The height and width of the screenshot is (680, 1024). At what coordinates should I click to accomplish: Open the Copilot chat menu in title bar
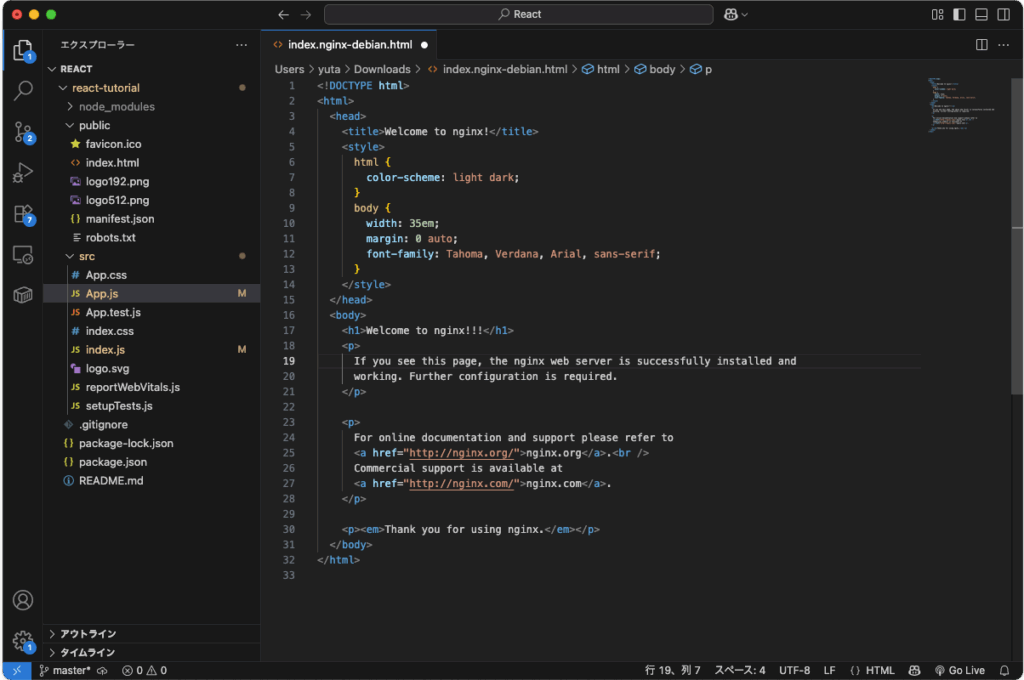[735, 14]
